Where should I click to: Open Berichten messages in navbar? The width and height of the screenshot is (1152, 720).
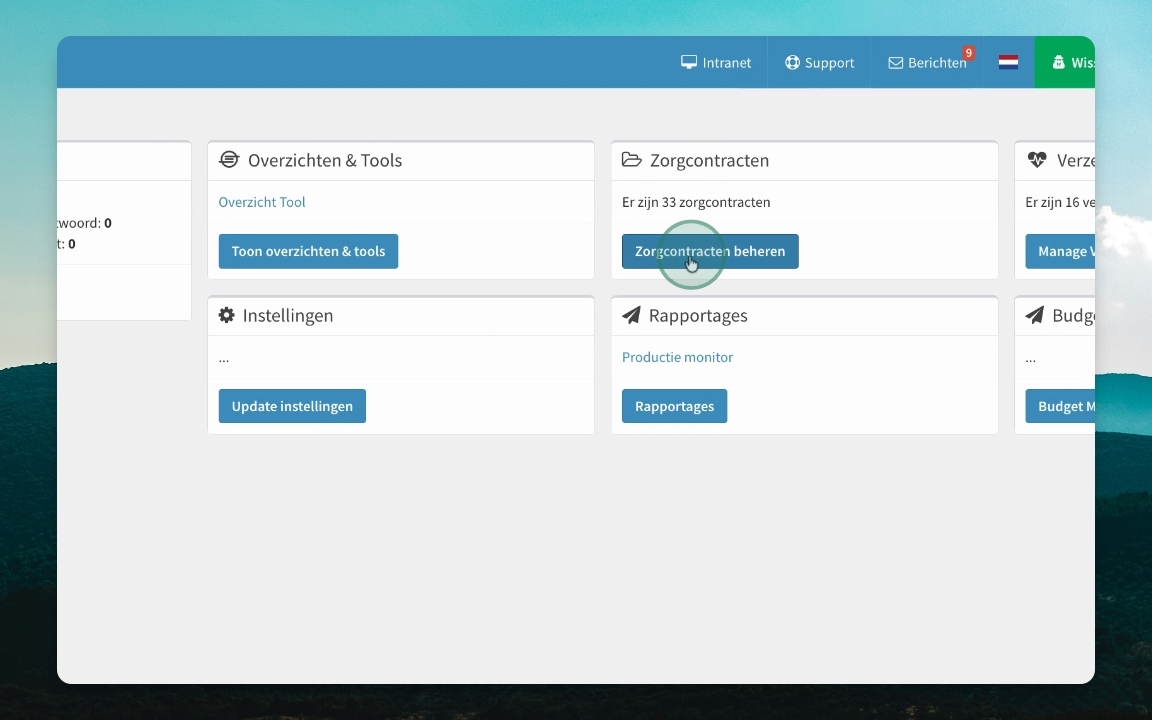[927, 62]
